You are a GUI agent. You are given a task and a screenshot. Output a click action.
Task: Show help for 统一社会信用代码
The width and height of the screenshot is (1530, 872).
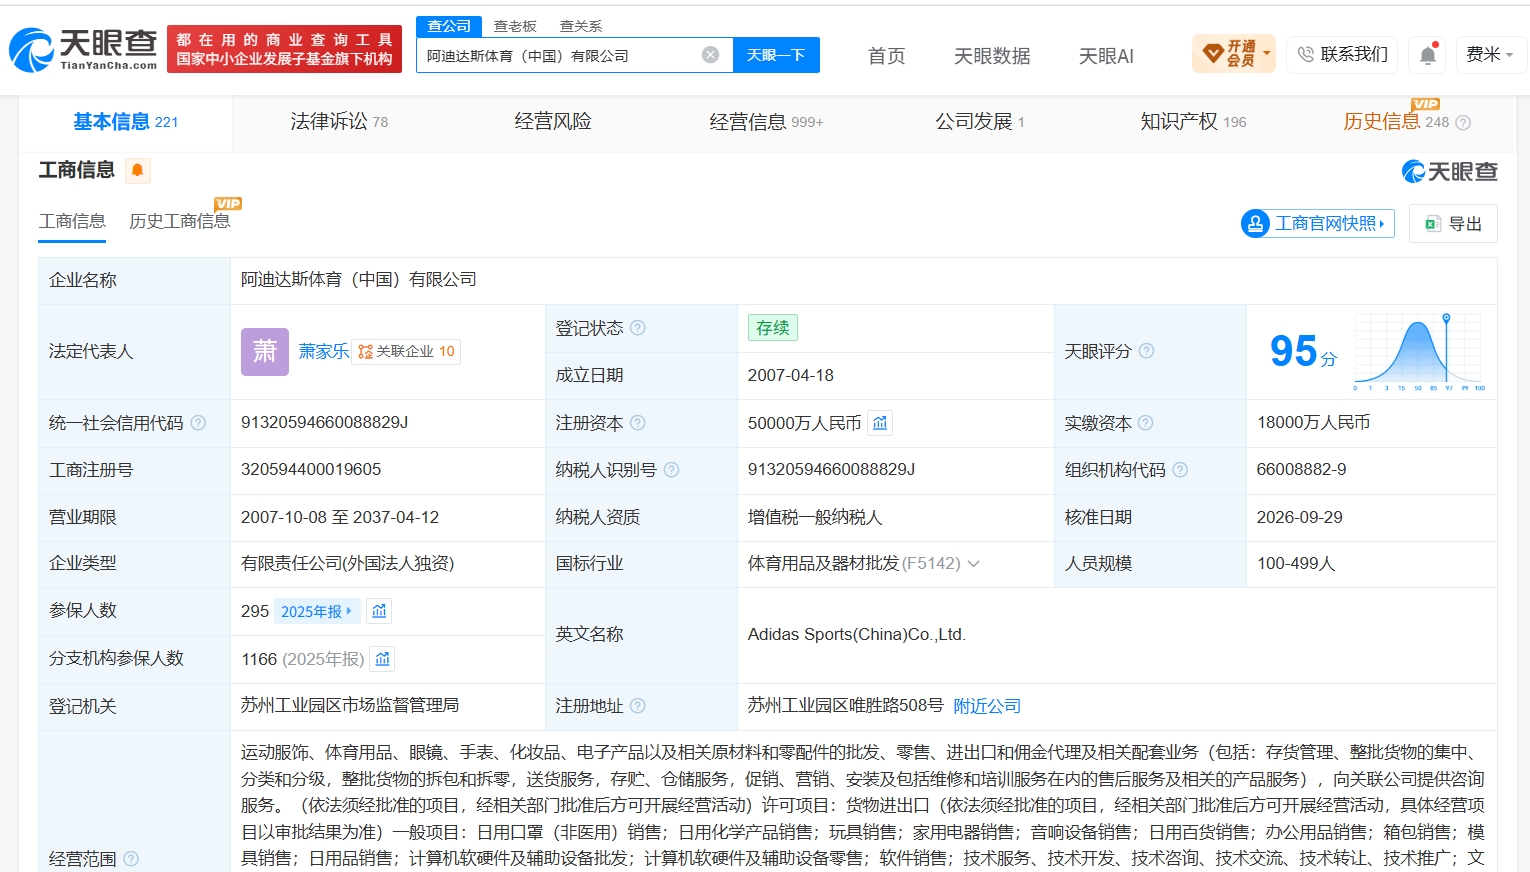(x=198, y=423)
